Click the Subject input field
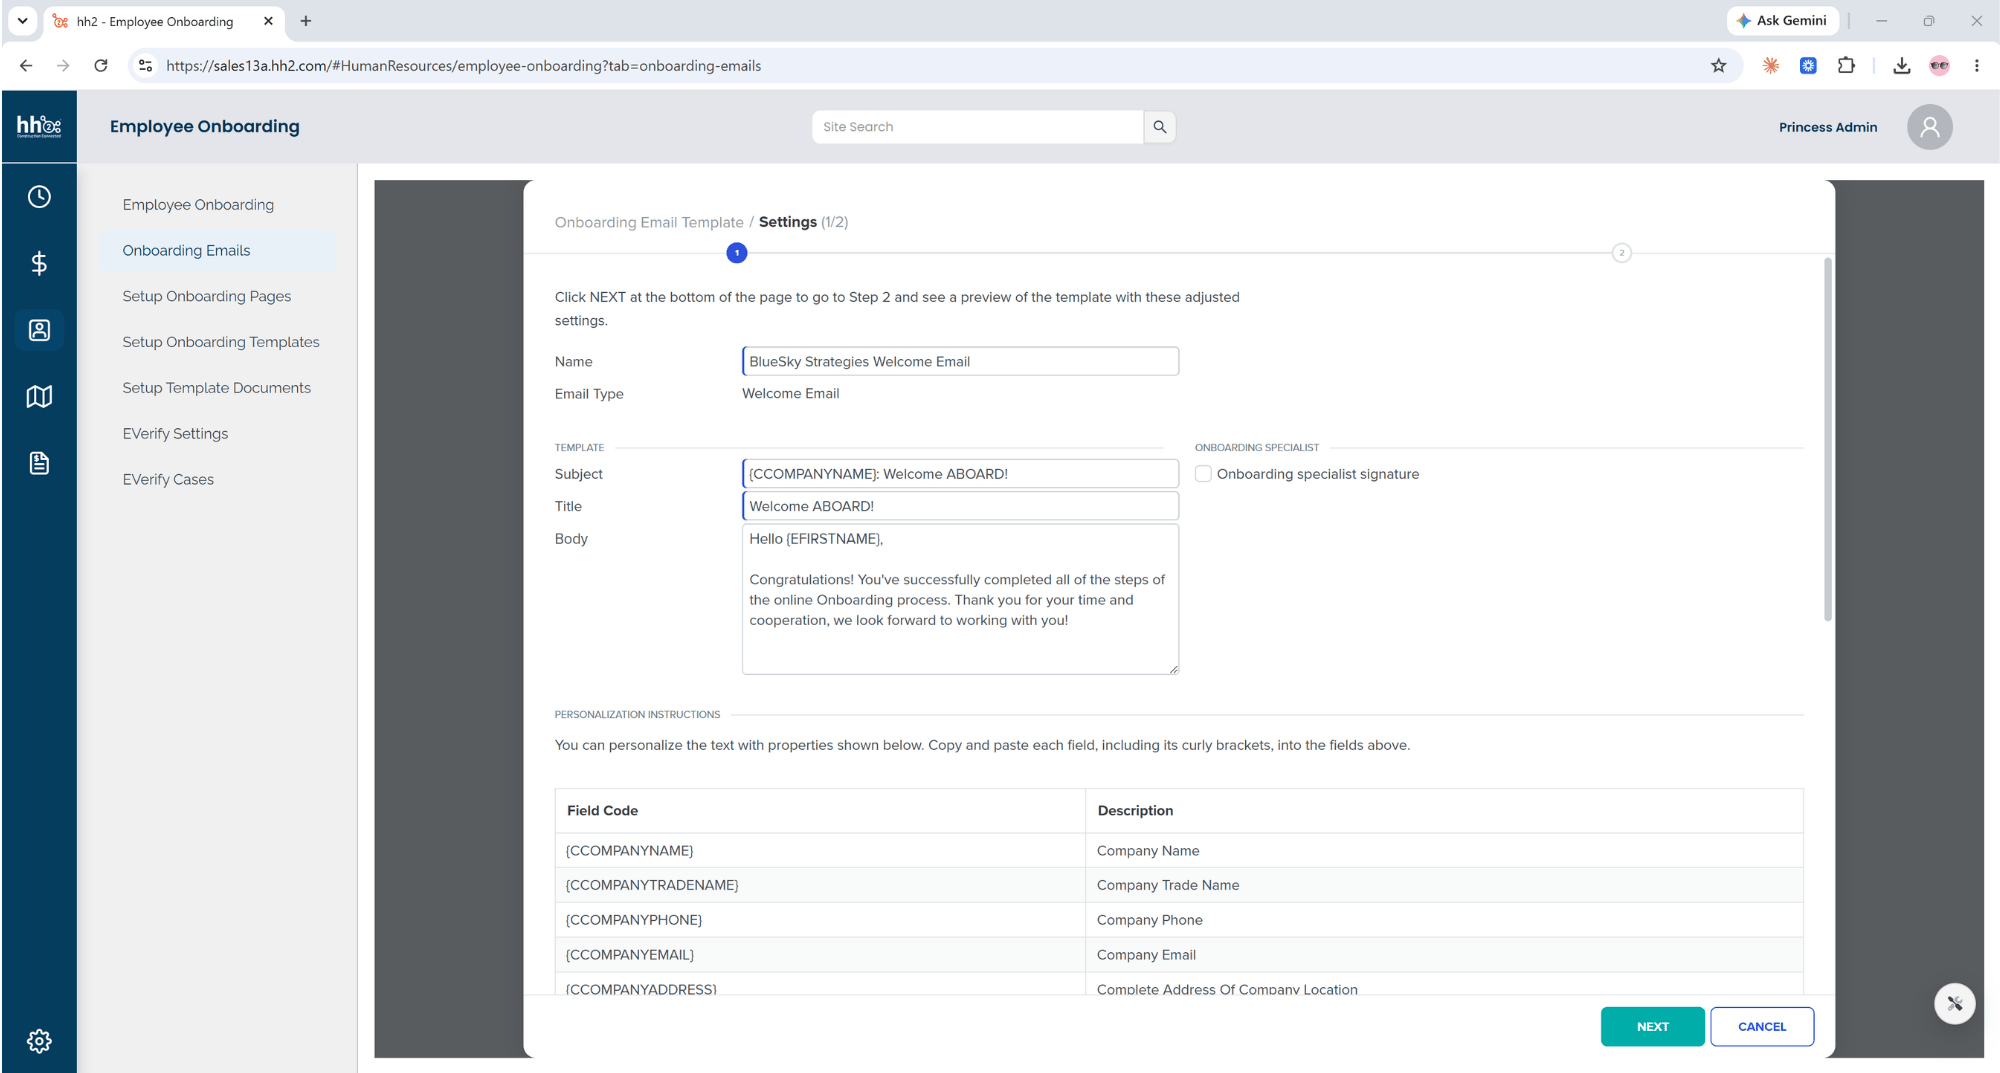The height and width of the screenshot is (1073, 2000). point(960,474)
